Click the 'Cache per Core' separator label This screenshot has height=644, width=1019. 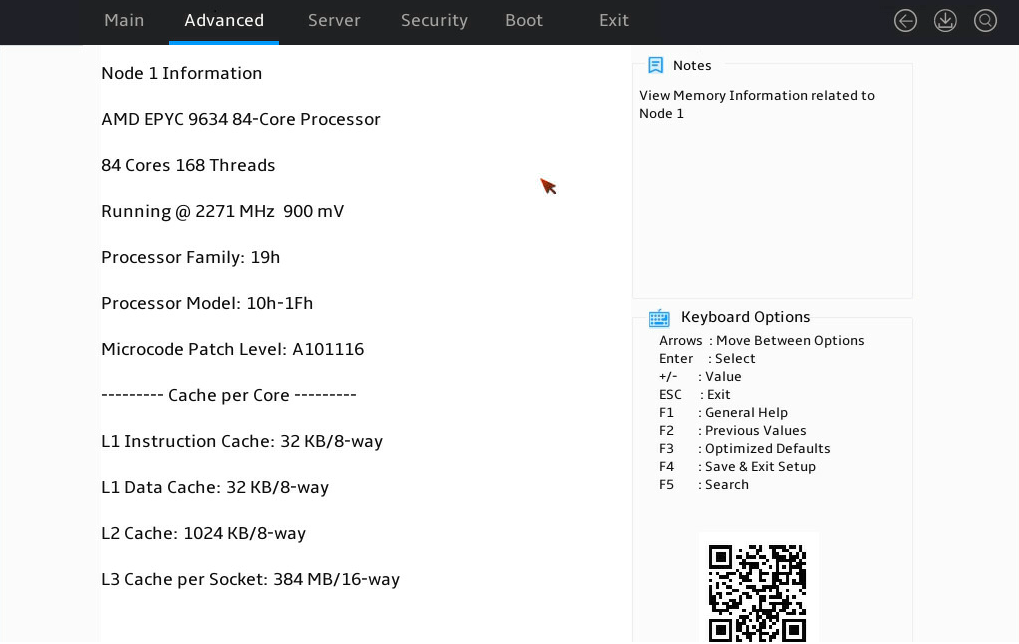pyautogui.click(x=229, y=396)
